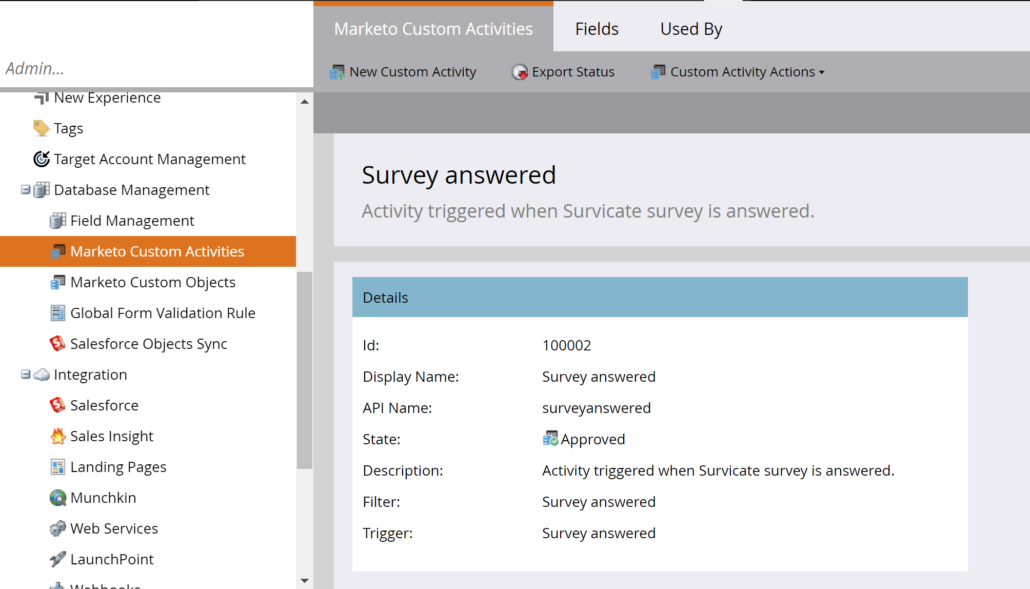Click the Sales Insight flame icon
Viewport: 1030px width, 589px height.
pyautogui.click(x=58, y=436)
